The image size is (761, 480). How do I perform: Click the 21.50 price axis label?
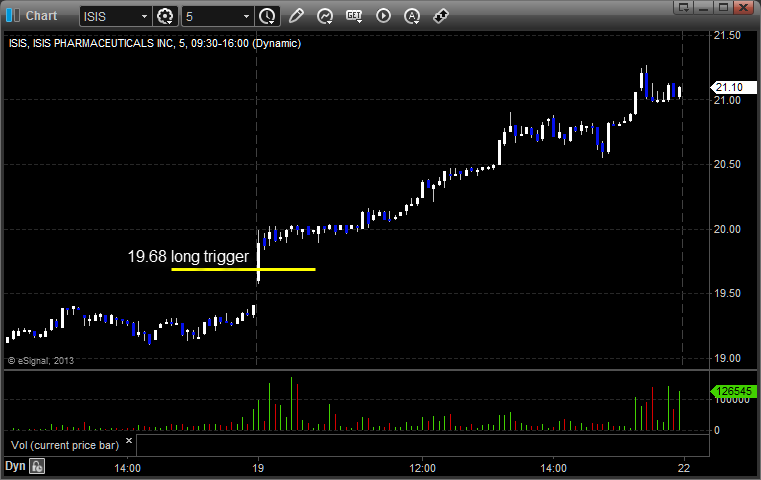click(727, 35)
